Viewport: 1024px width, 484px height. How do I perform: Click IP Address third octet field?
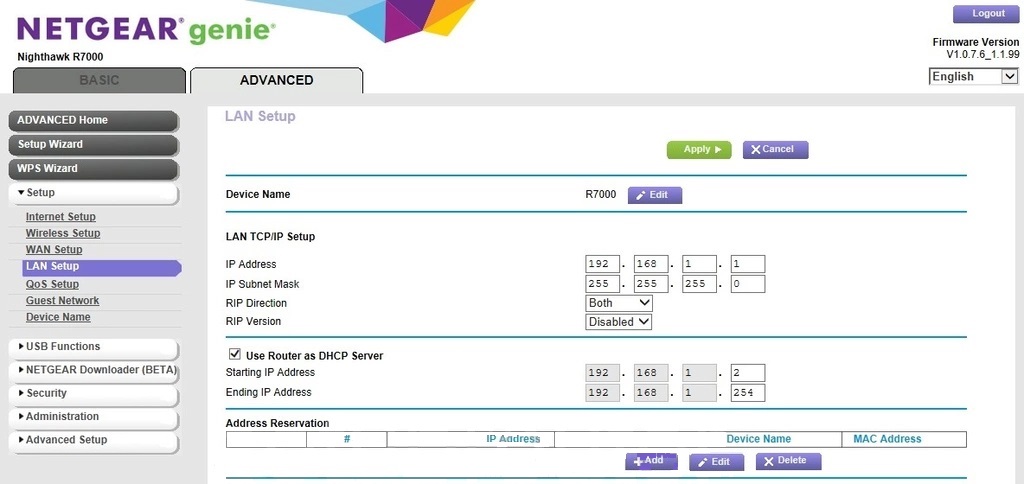[x=699, y=265]
